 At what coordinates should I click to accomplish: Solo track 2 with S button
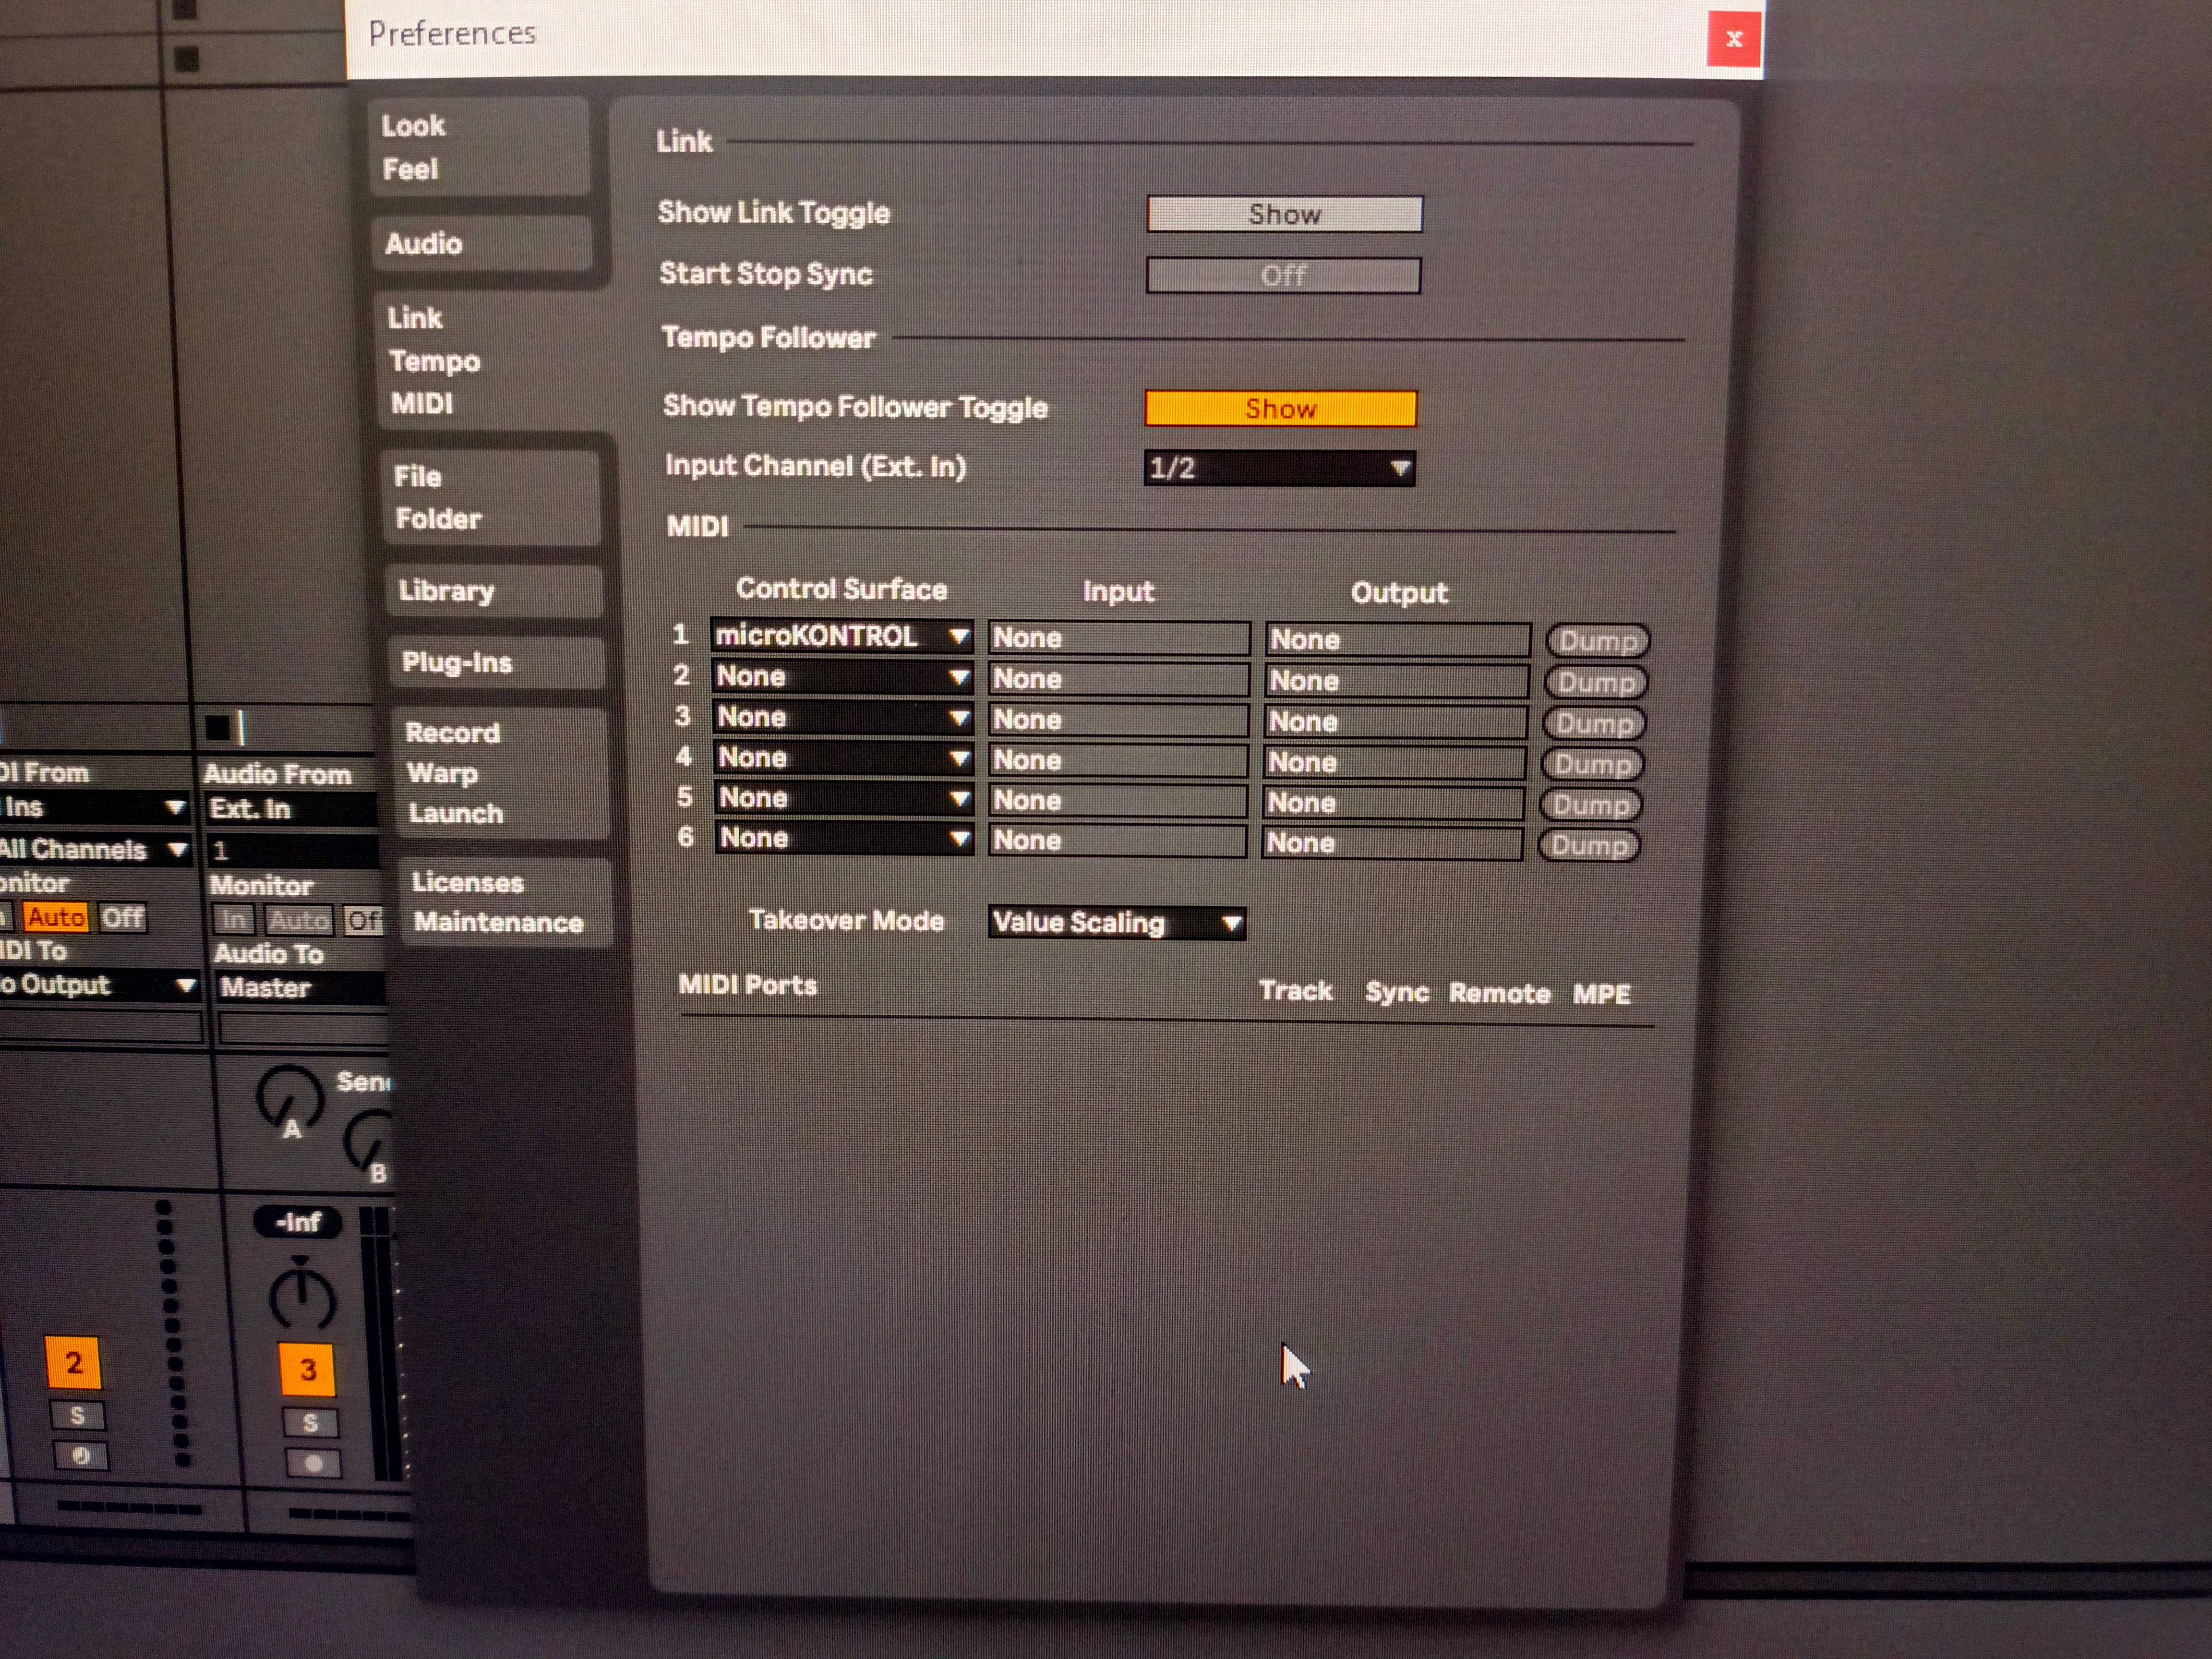pyautogui.click(x=77, y=1415)
